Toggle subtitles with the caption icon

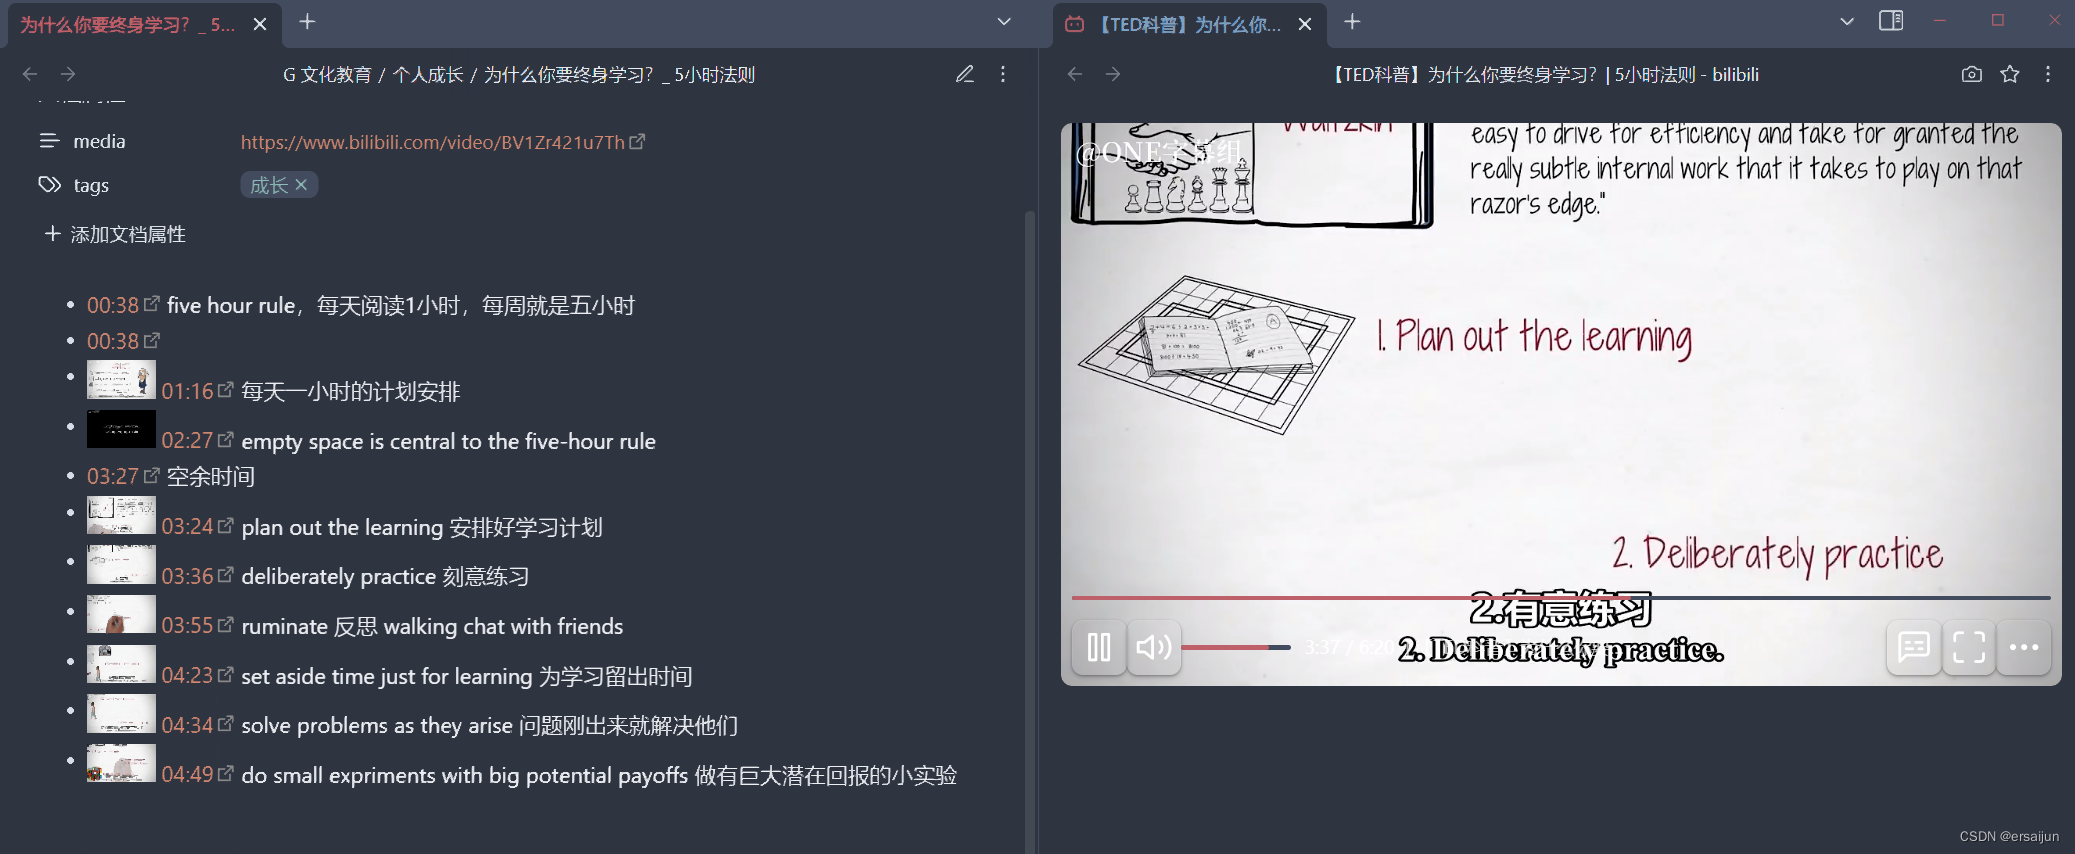pyautogui.click(x=1914, y=648)
